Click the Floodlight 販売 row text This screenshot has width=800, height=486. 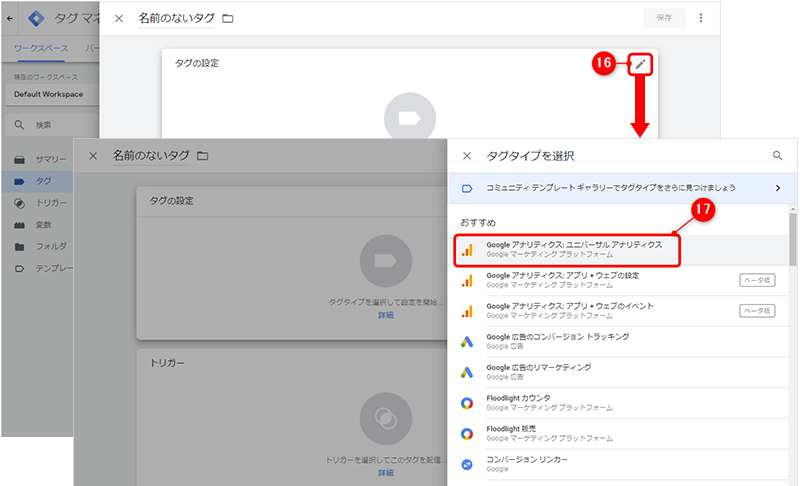[511, 429]
